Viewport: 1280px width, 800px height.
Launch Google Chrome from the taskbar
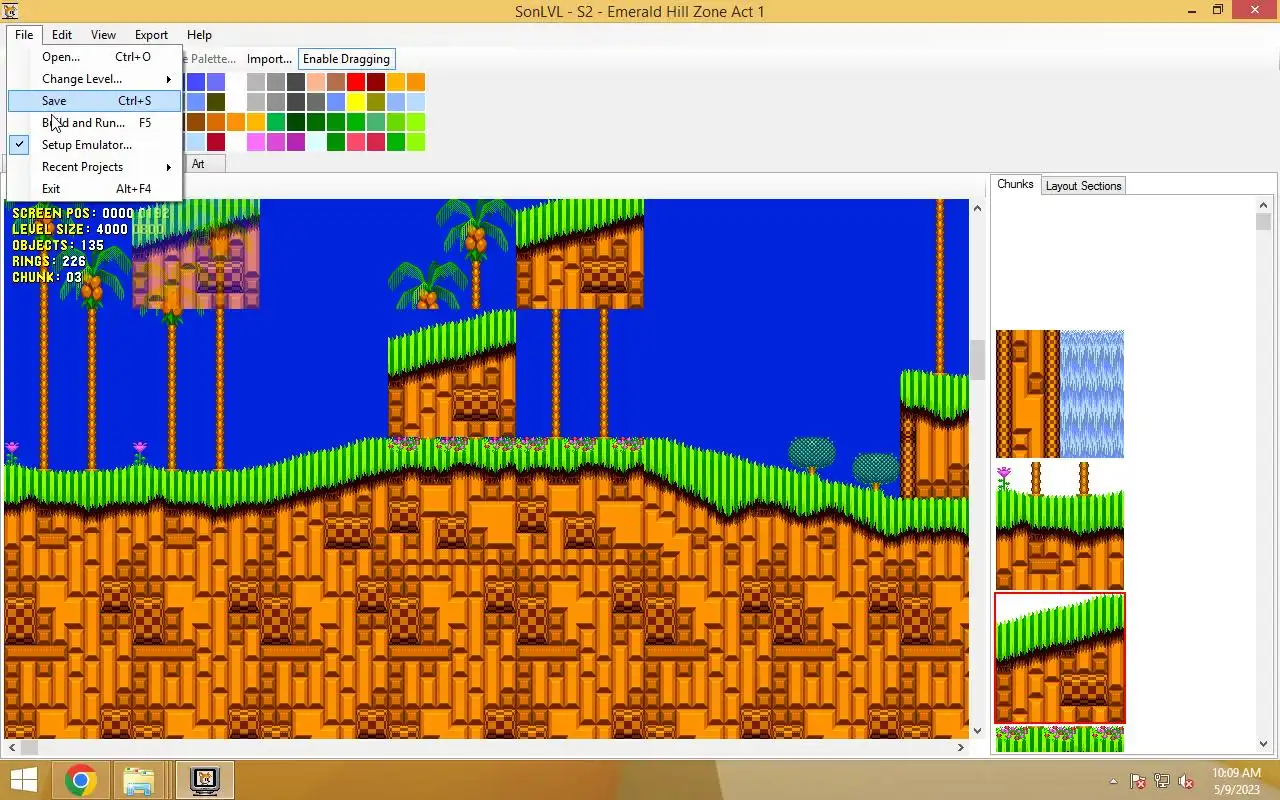(x=81, y=780)
